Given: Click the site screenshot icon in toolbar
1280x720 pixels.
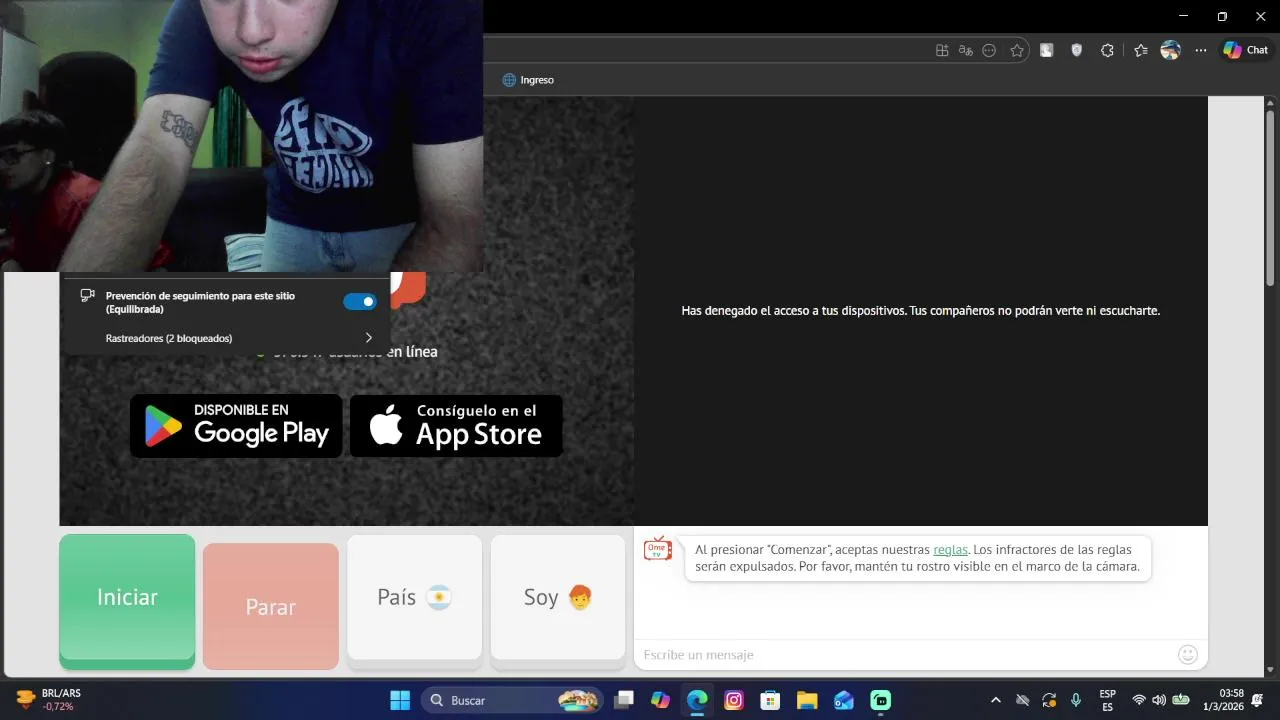Looking at the screenshot, I should click(1046, 50).
